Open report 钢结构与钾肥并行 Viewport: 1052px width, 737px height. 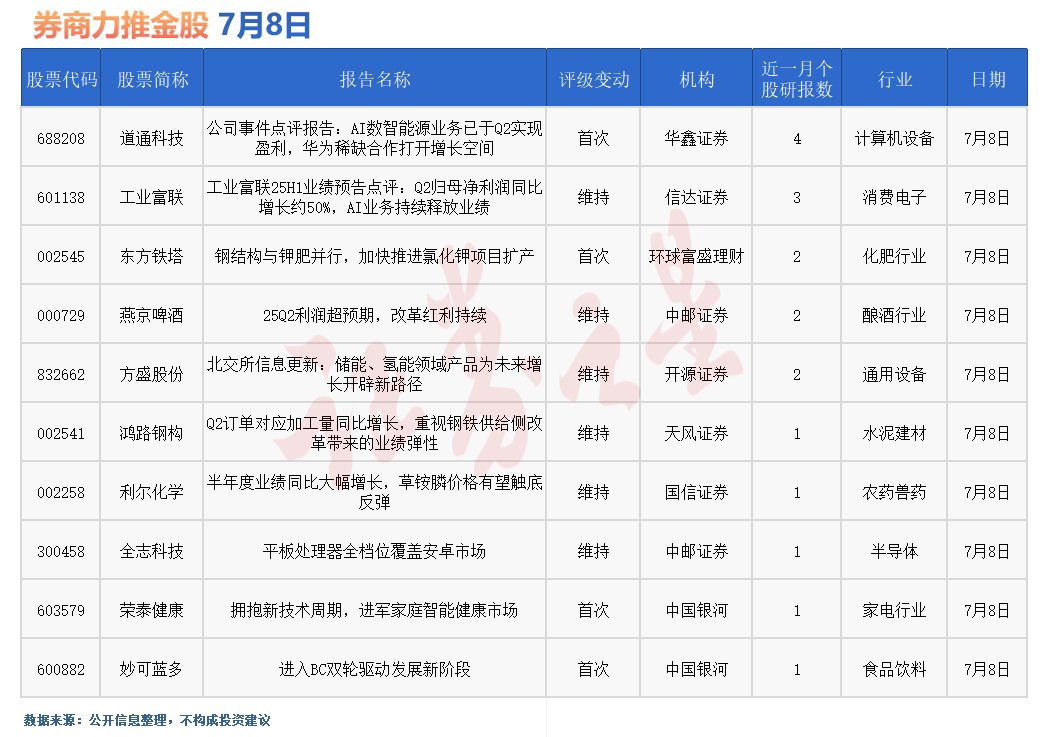(x=374, y=256)
